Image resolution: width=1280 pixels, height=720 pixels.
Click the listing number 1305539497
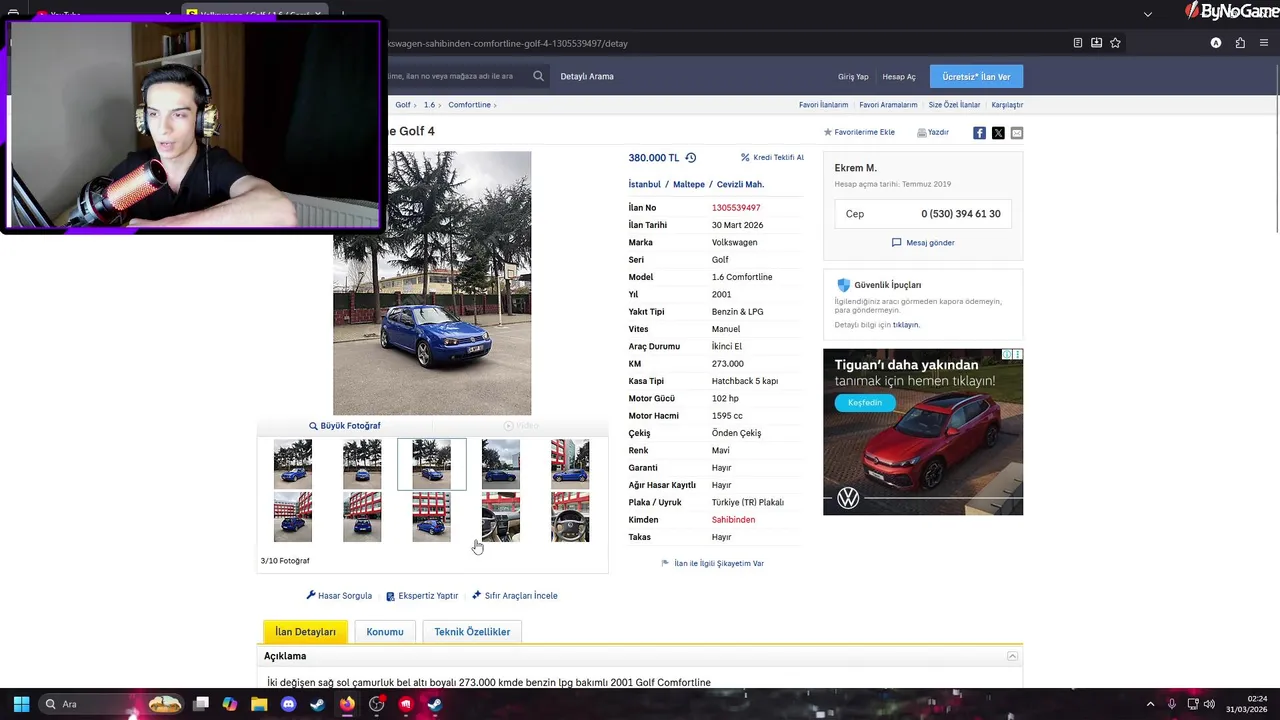(736, 208)
